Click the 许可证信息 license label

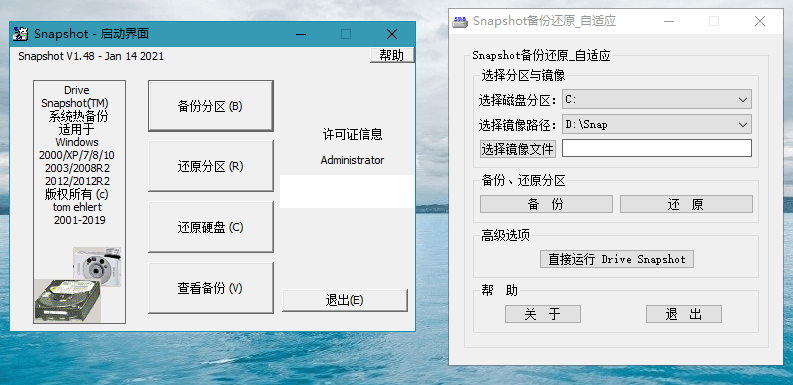click(353, 135)
